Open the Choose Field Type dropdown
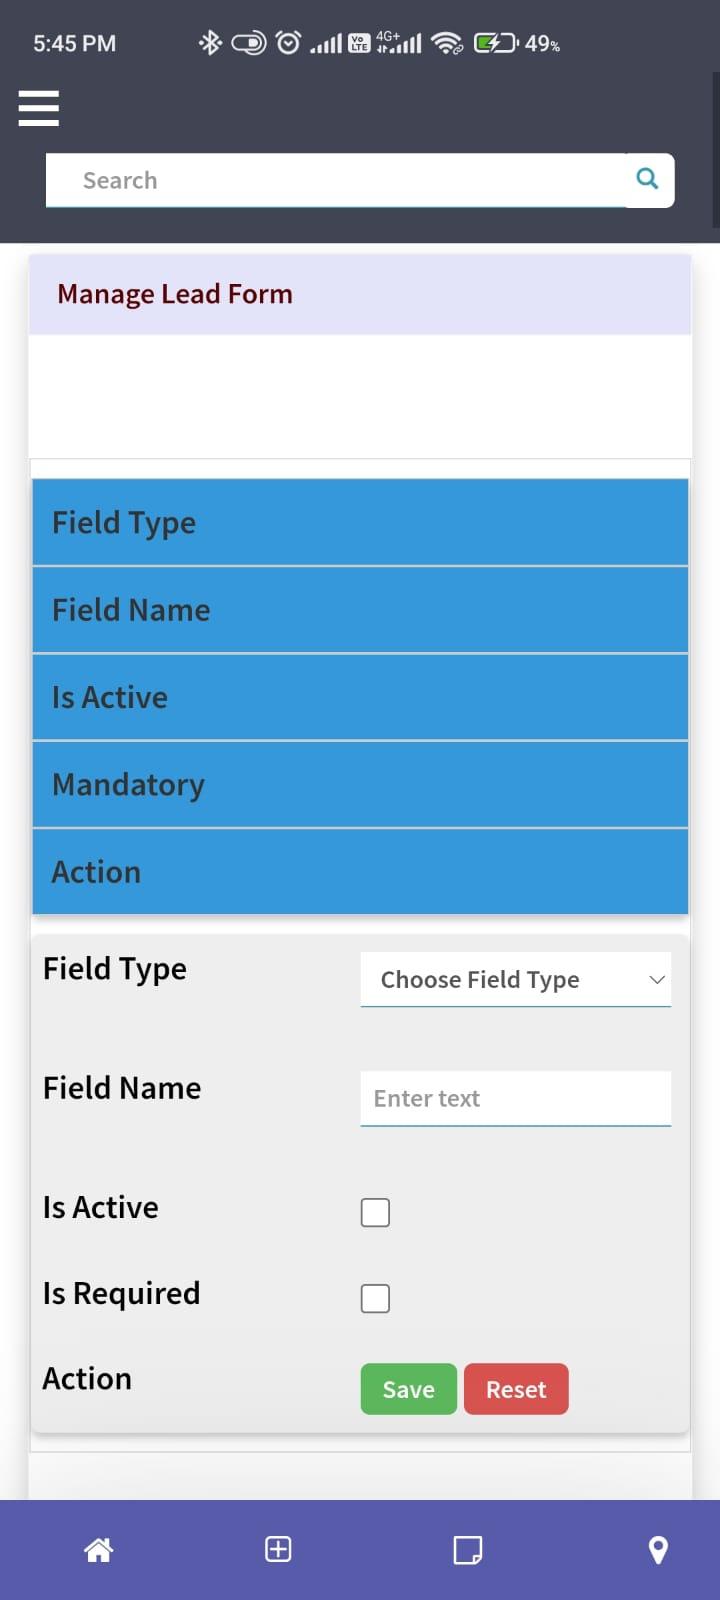 point(515,979)
